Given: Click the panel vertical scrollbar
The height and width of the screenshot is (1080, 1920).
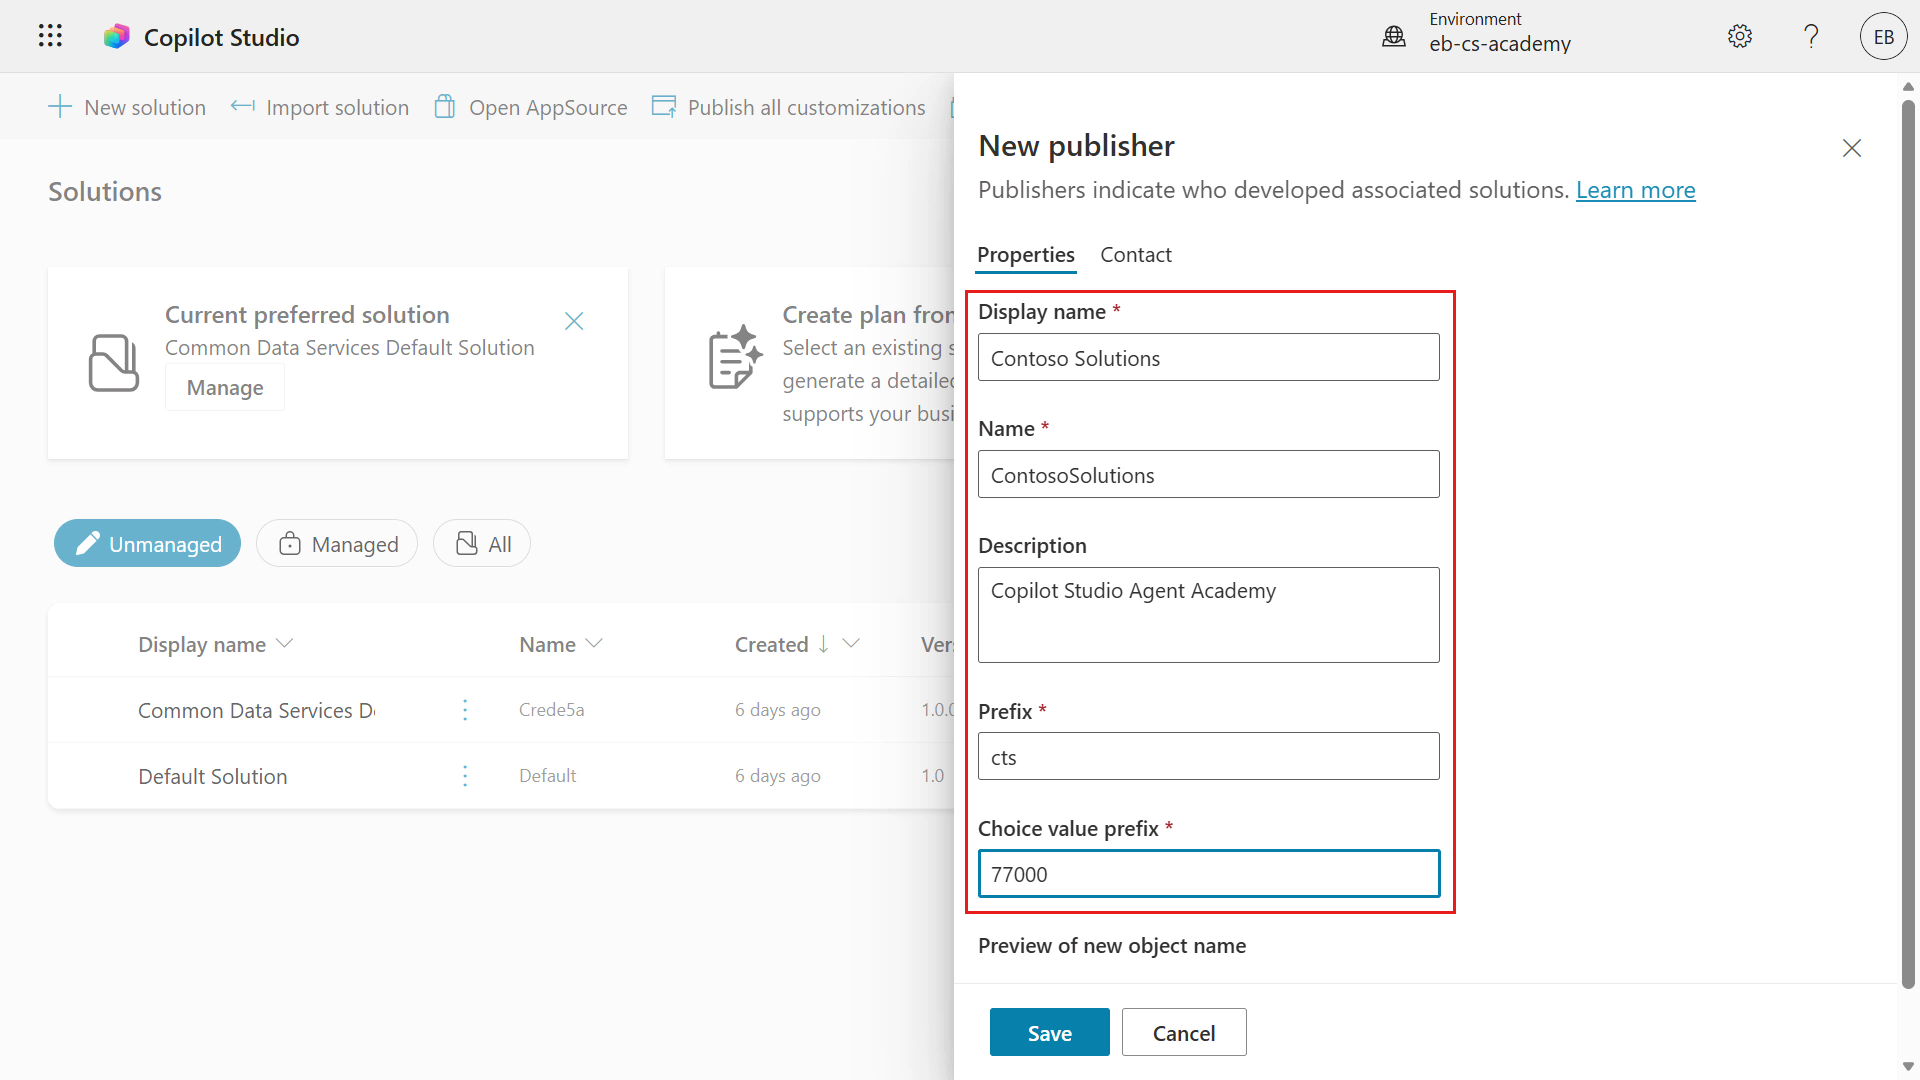Looking at the screenshot, I should [x=1908, y=543].
